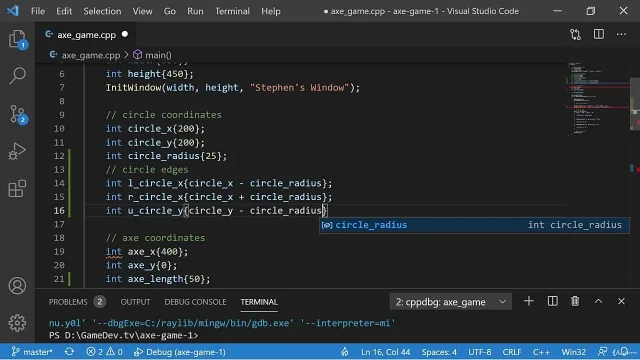Switch to the Terminal tab

259,302
